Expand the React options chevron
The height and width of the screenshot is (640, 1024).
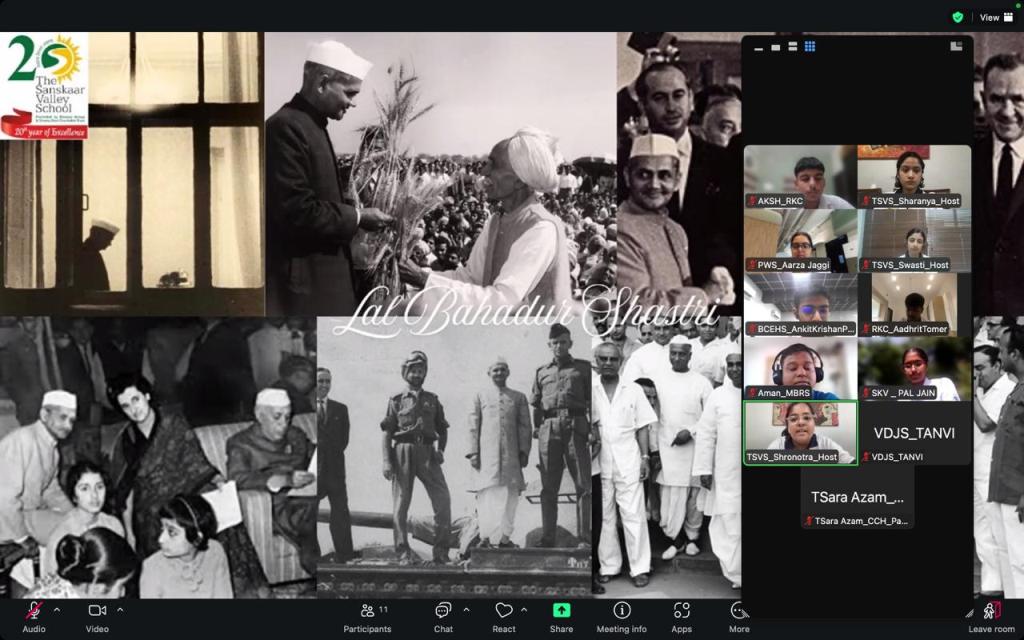(x=527, y=609)
